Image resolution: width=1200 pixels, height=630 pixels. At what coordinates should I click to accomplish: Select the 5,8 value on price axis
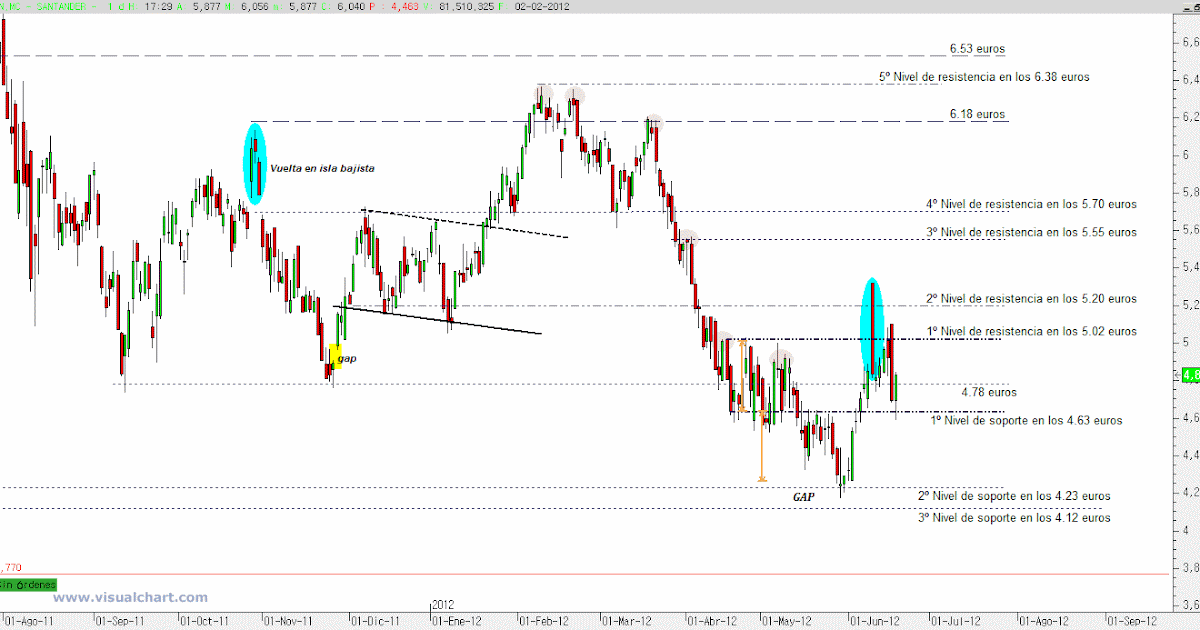1189,192
